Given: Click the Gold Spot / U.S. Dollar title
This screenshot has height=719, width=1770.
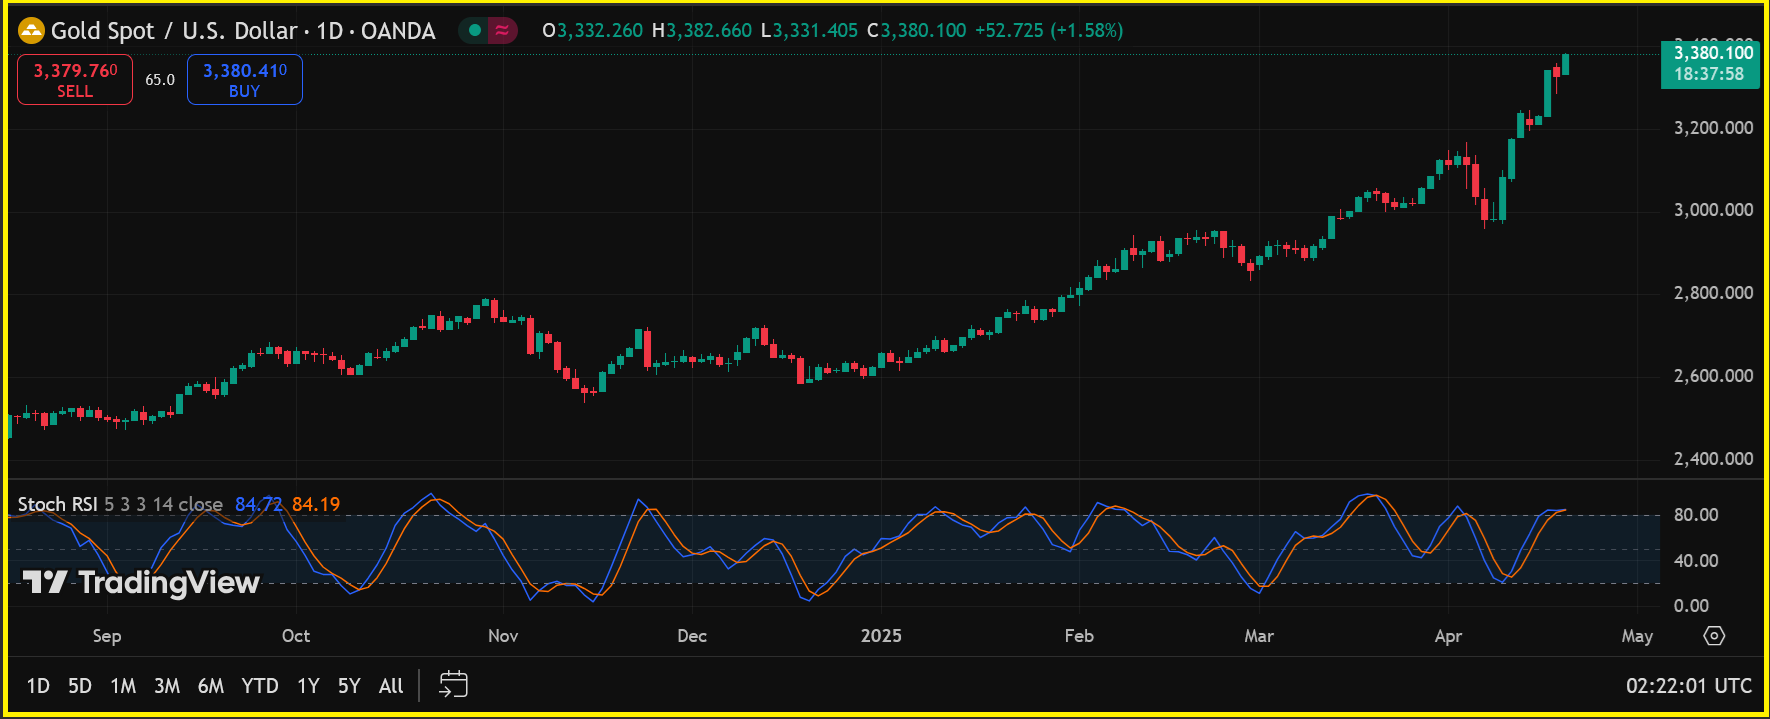Looking at the screenshot, I should point(174,31).
